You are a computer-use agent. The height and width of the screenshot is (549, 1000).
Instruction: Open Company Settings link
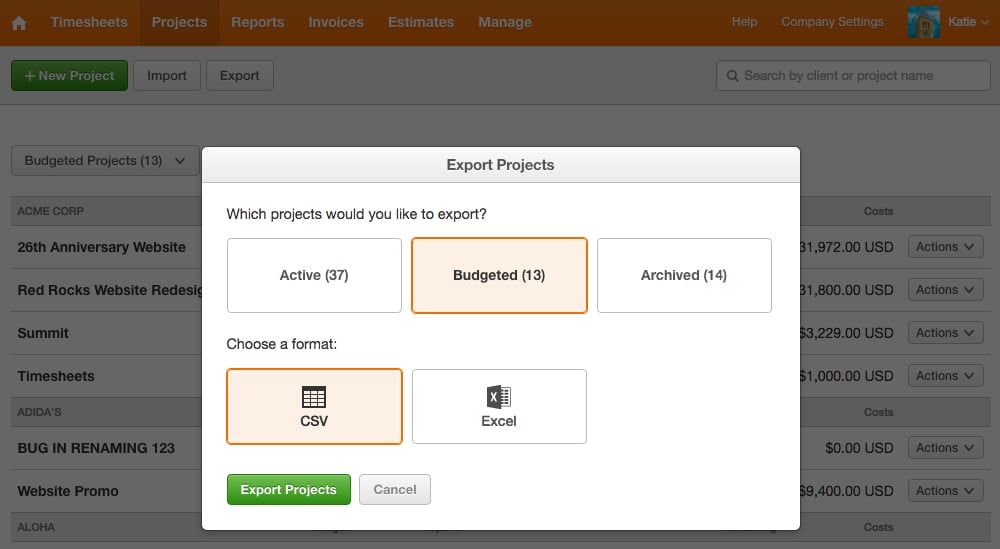click(832, 22)
